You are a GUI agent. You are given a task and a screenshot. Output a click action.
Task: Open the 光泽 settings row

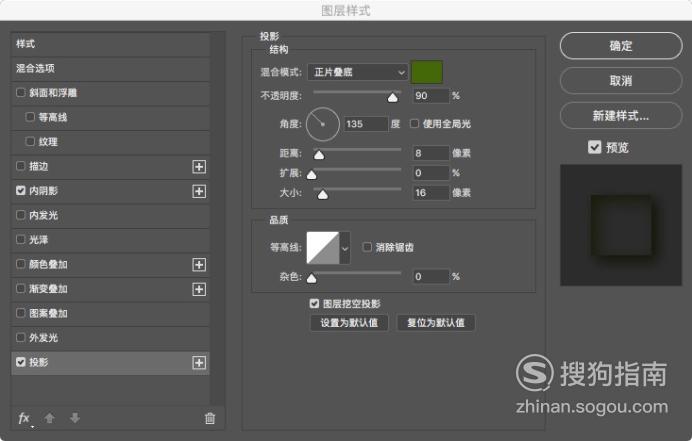click(x=110, y=240)
